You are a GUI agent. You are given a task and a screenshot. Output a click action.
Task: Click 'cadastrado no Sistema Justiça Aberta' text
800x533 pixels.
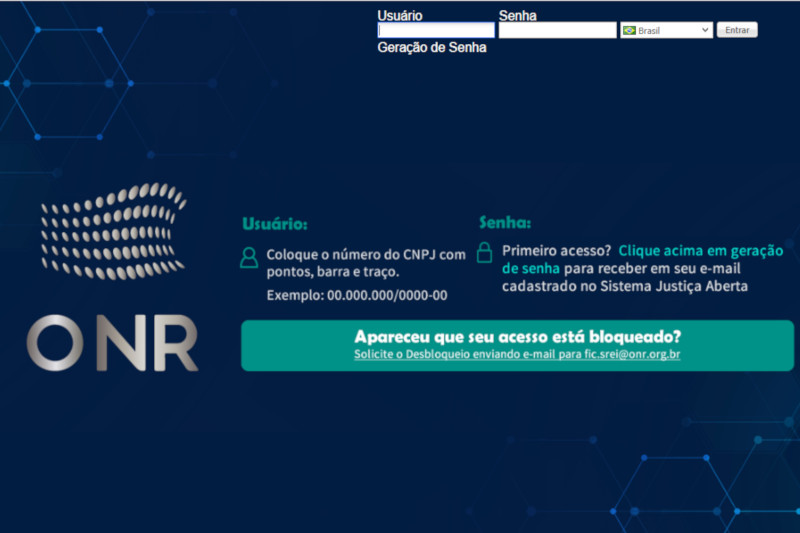624,286
